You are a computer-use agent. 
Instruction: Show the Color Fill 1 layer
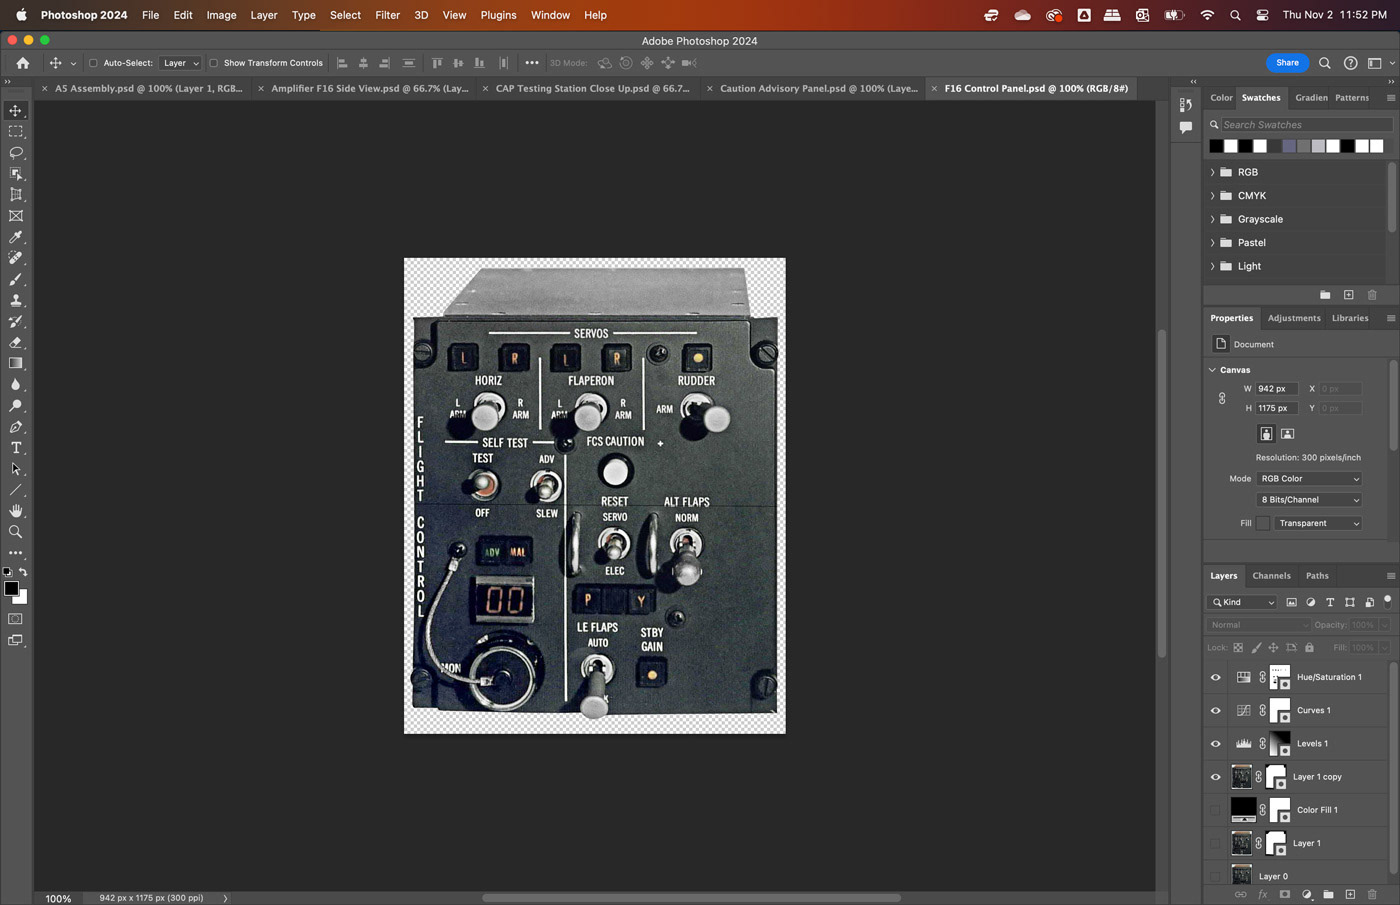pyautogui.click(x=1216, y=810)
